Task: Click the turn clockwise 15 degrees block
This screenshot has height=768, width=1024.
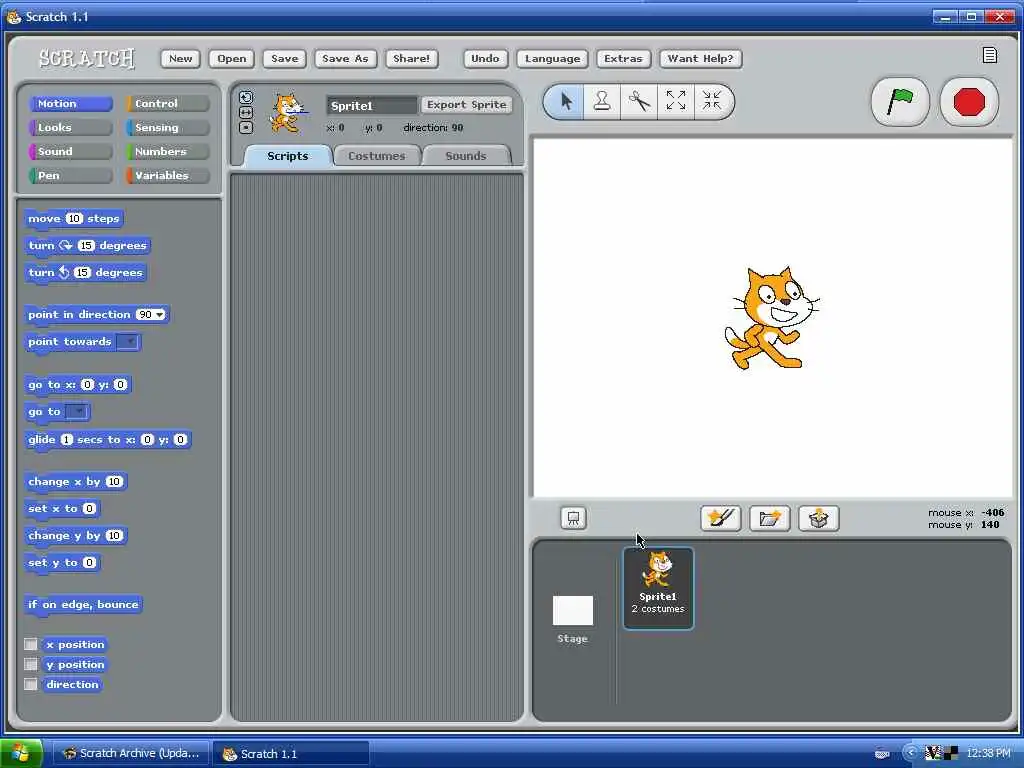Action: 88,246
